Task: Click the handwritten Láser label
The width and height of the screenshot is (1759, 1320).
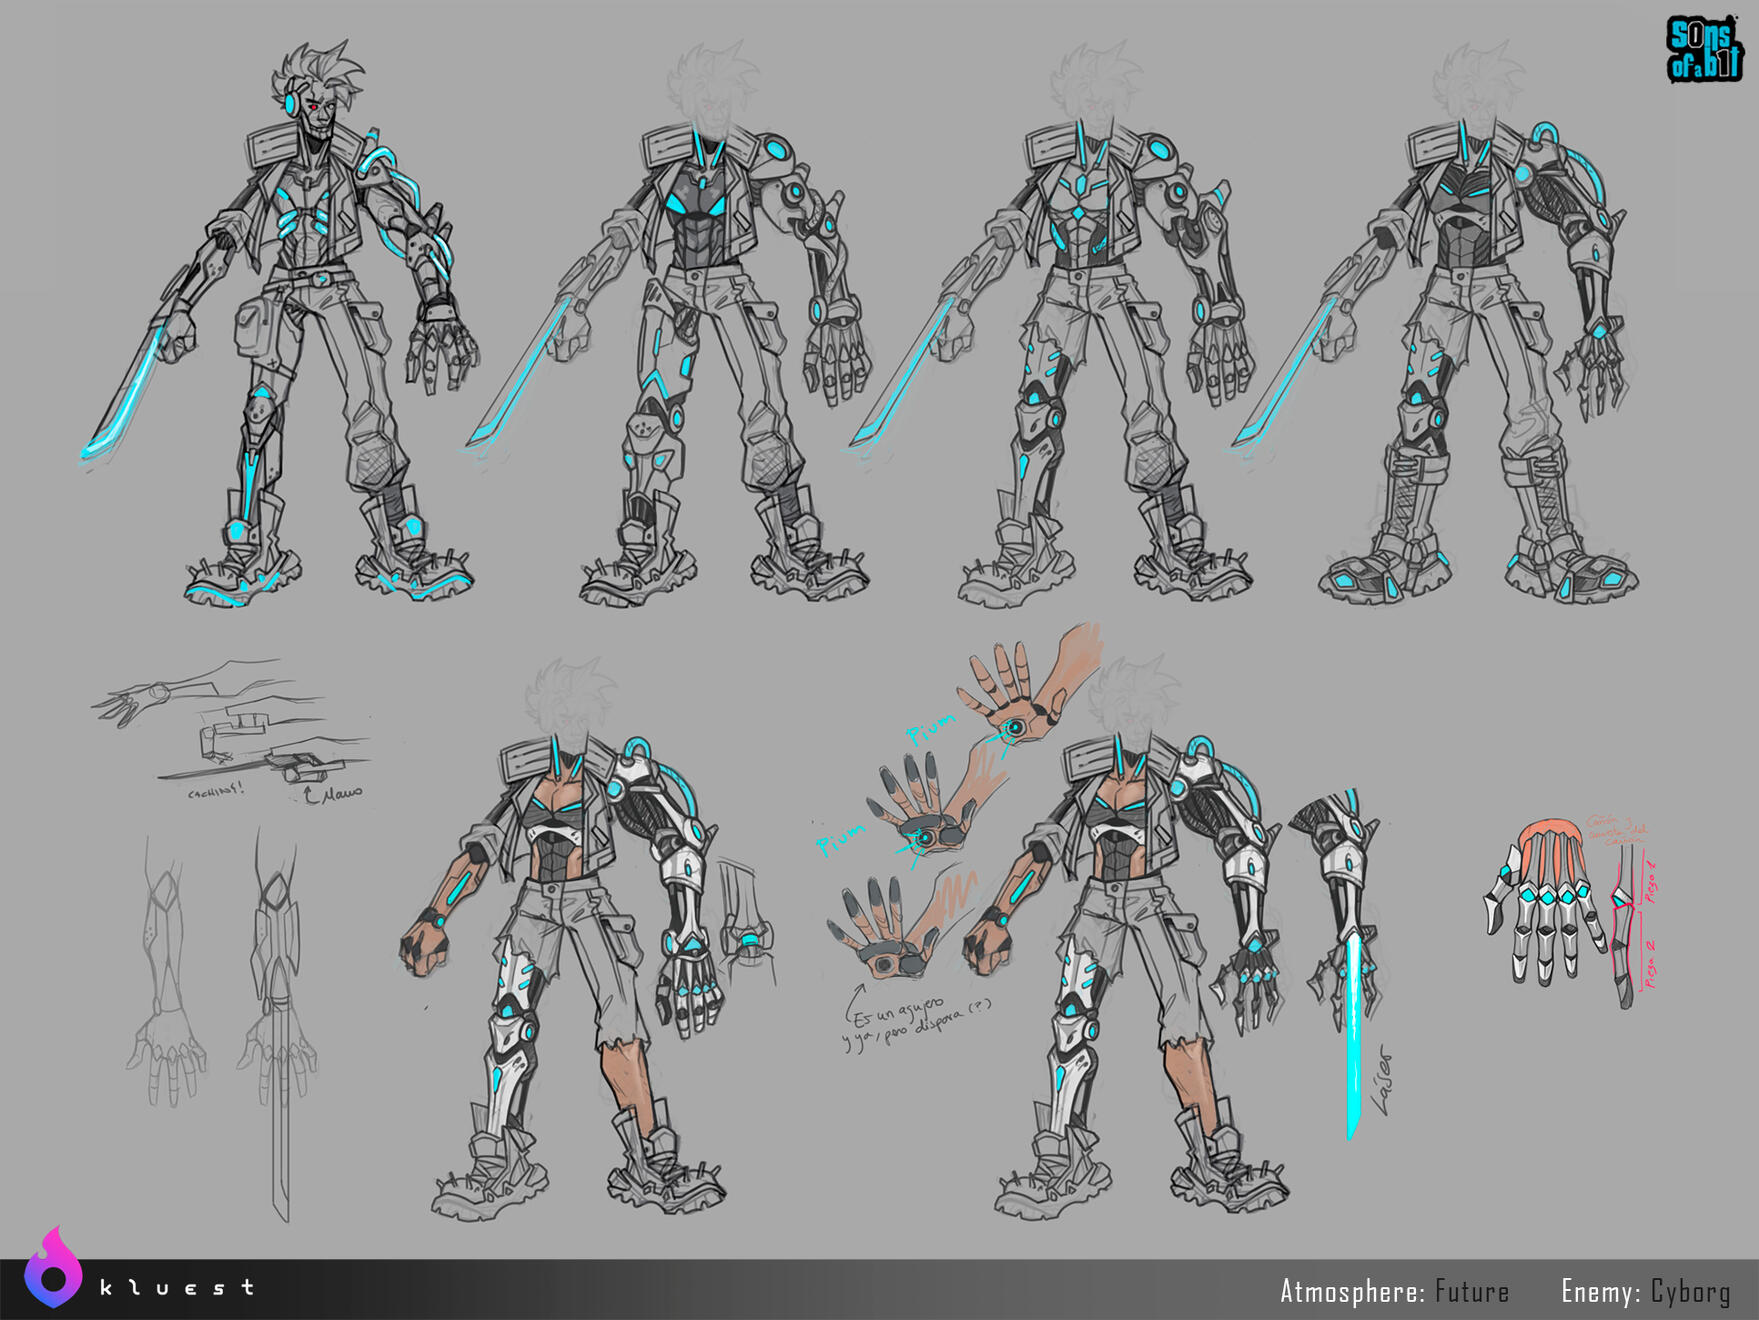Action: [1383, 1080]
